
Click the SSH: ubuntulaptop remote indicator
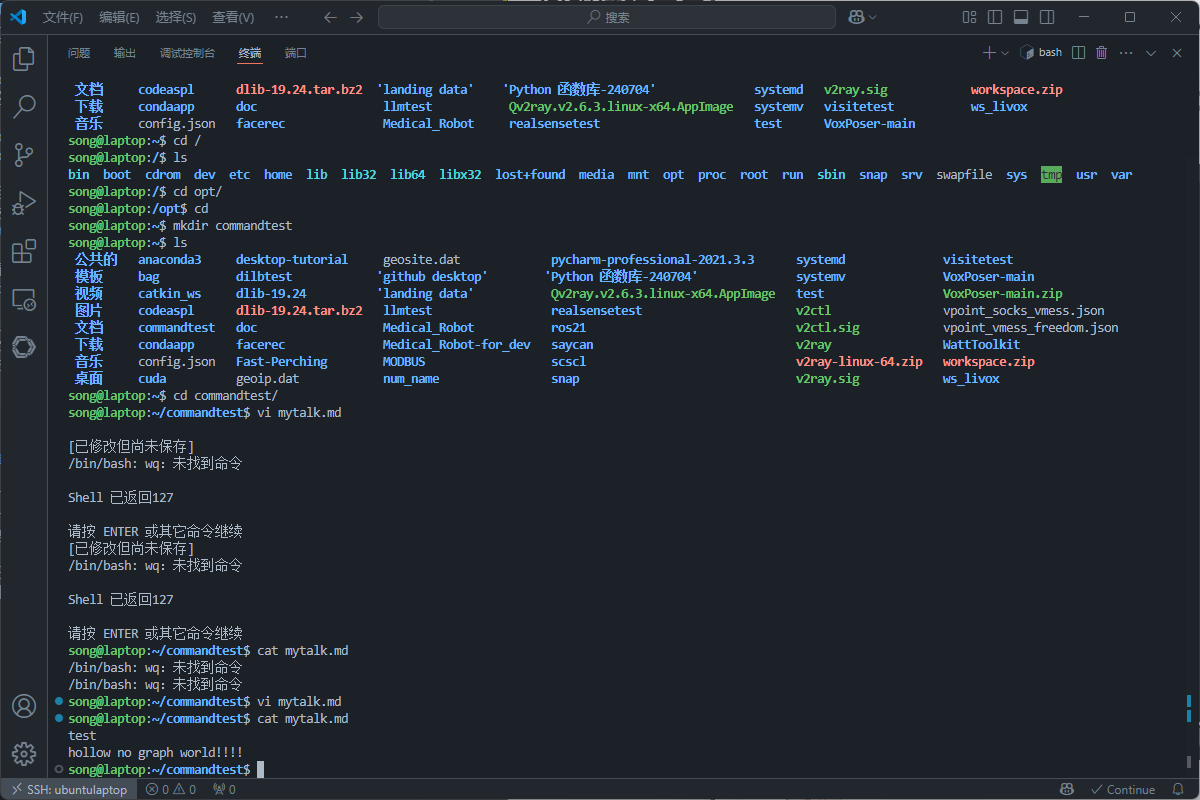[68, 789]
